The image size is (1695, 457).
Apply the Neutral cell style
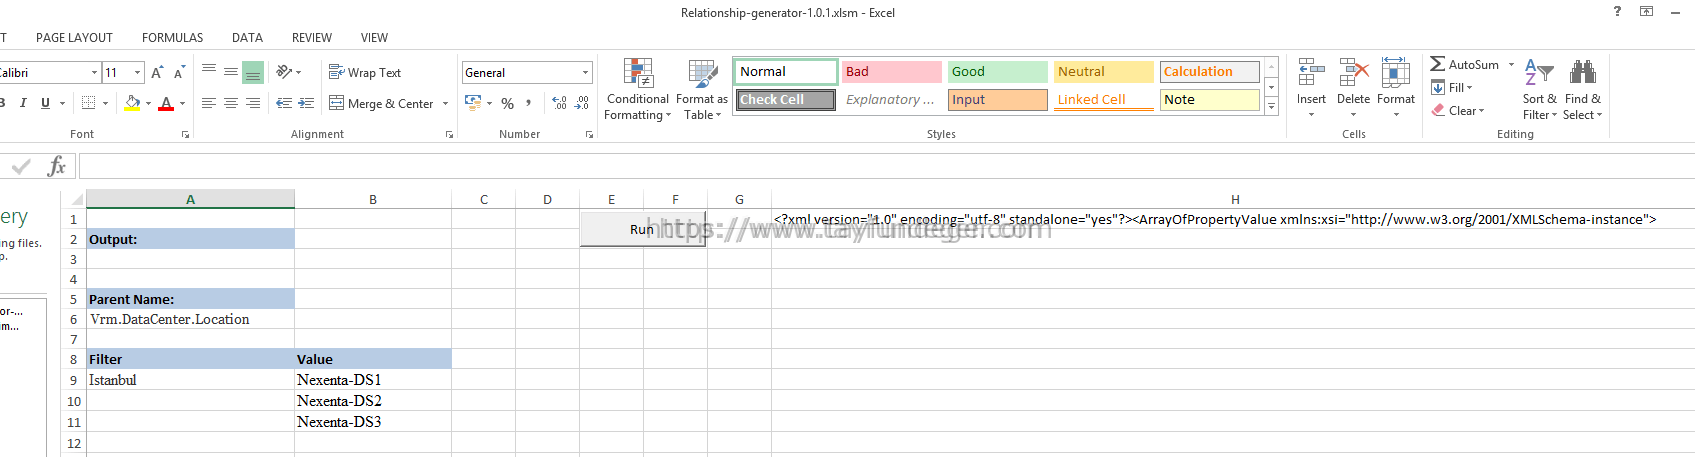[1104, 72]
